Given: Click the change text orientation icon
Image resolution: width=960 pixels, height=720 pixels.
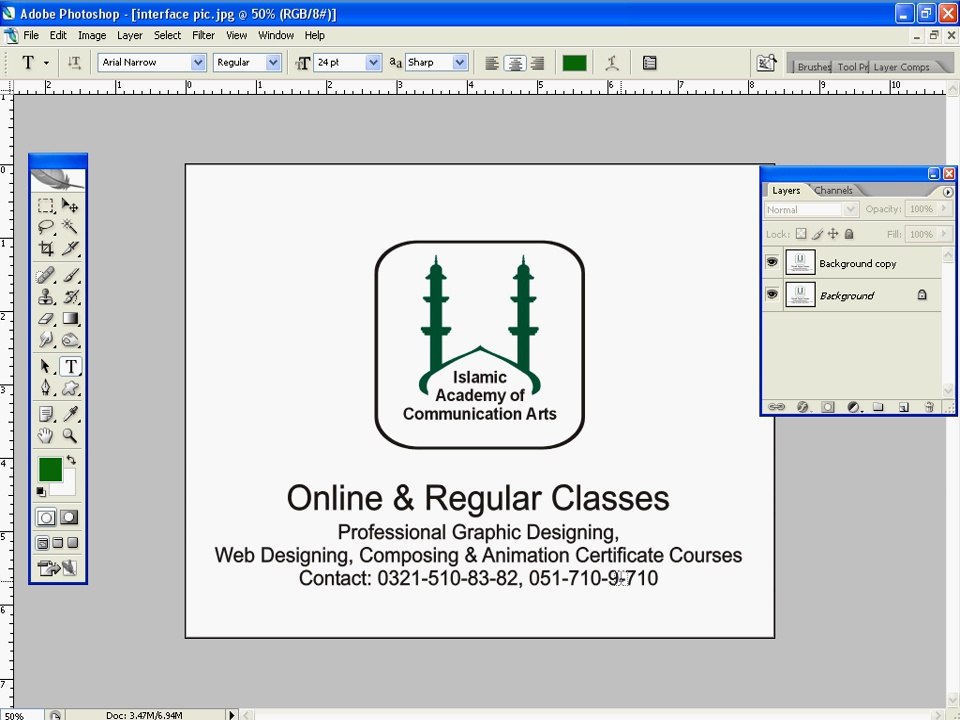Looking at the screenshot, I should [x=74, y=62].
